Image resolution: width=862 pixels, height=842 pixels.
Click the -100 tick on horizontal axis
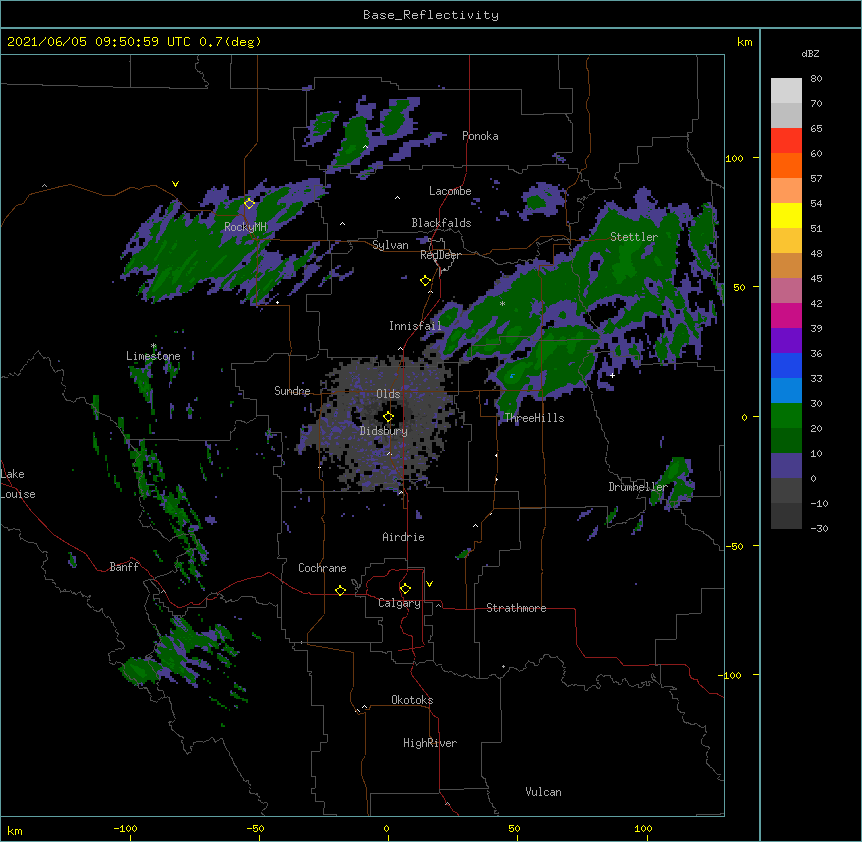click(x=125, y=829)
